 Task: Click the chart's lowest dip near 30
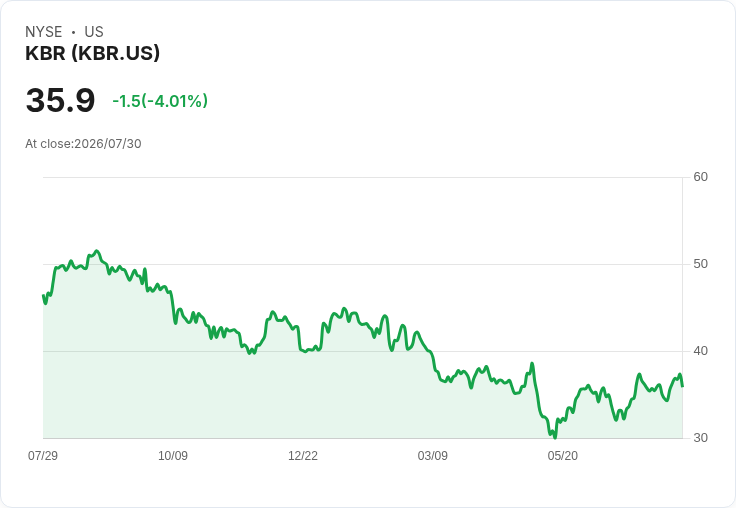click(555, 438)
